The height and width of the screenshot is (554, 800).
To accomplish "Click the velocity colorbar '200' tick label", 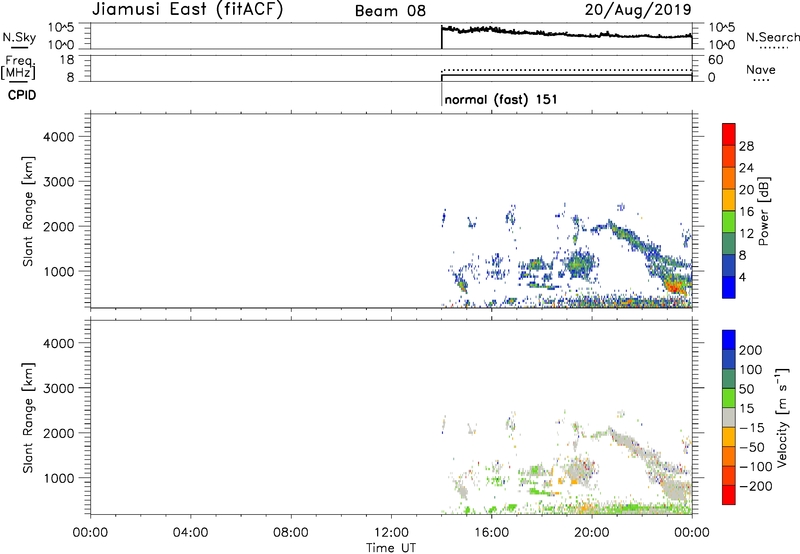I will (751, 350).
